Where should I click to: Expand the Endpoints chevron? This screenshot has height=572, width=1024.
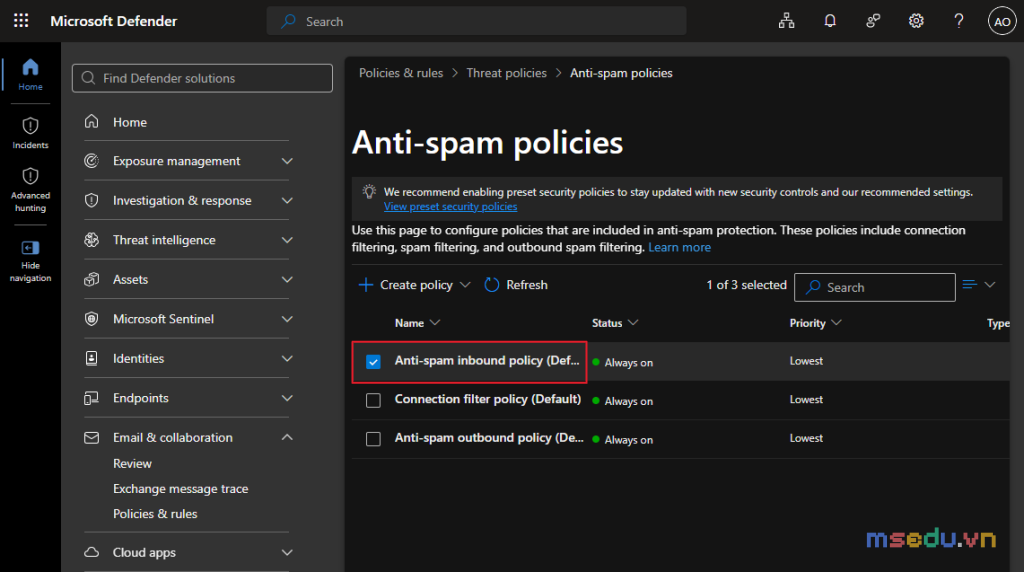pyautogui.click(x=287, y=398)
